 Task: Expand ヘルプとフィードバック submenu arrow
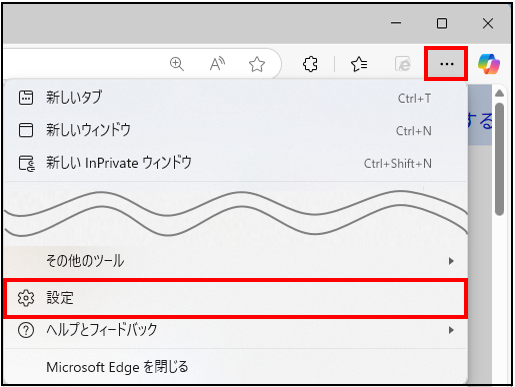[451, 330]
